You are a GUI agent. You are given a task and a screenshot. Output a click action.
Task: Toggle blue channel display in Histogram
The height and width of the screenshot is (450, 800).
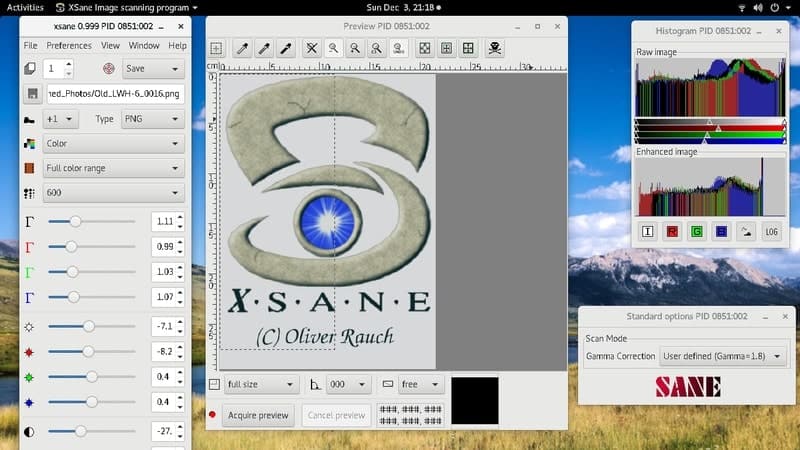click(x=721, y=232)
